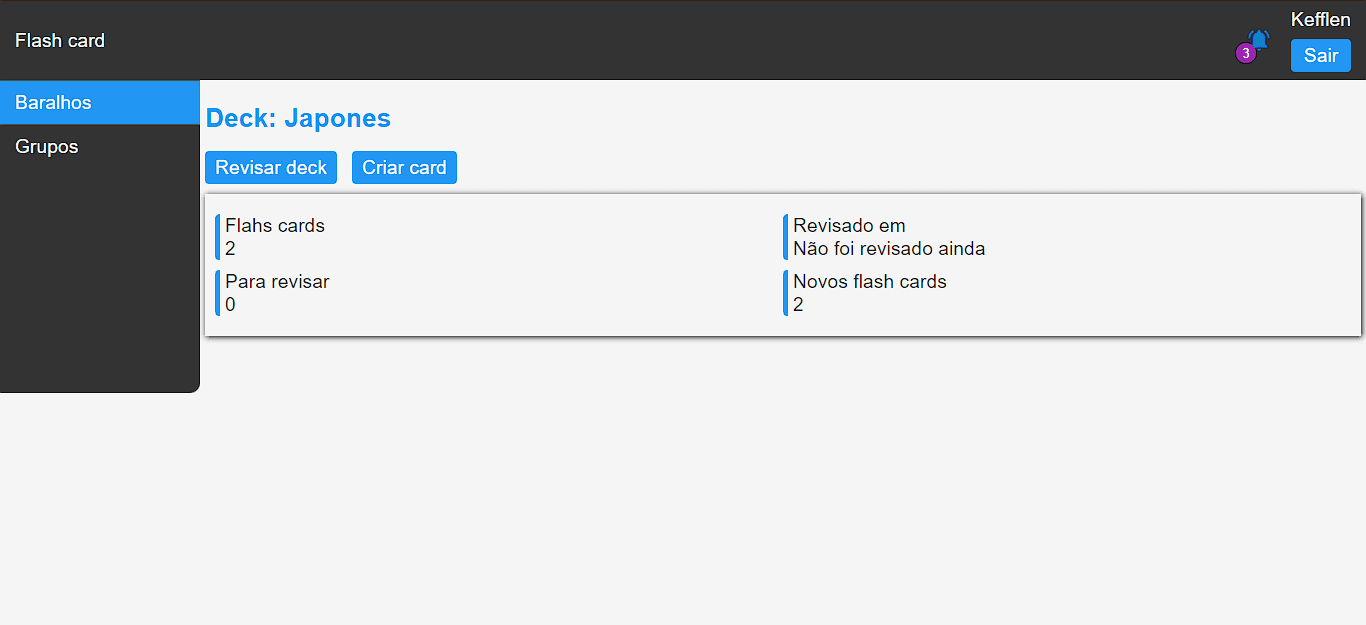Open Grupos in the sidebar
The width and height of the screenshot is (1366, 625).
[47, 147]
